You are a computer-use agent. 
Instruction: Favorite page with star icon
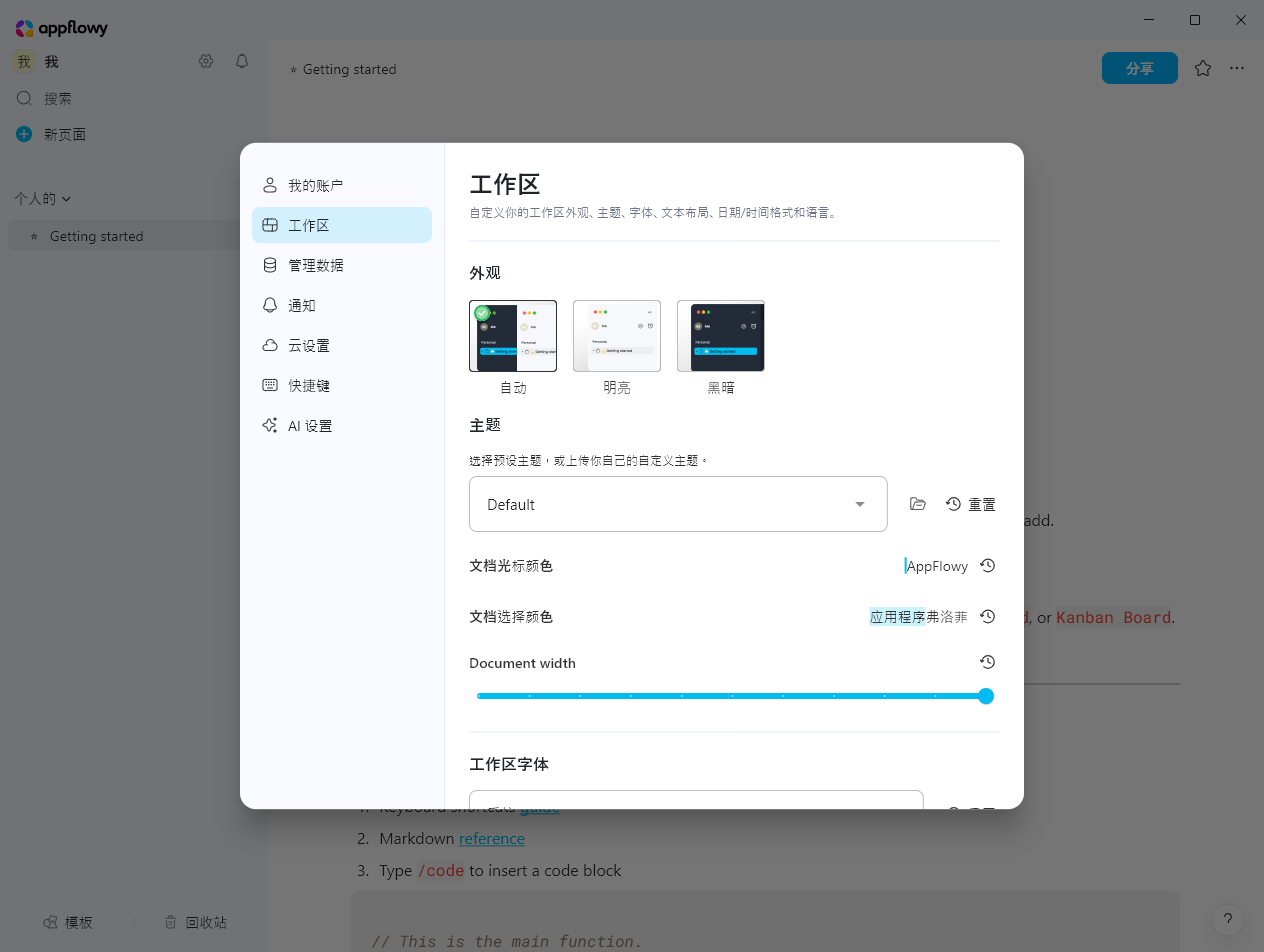(1203, 68)
